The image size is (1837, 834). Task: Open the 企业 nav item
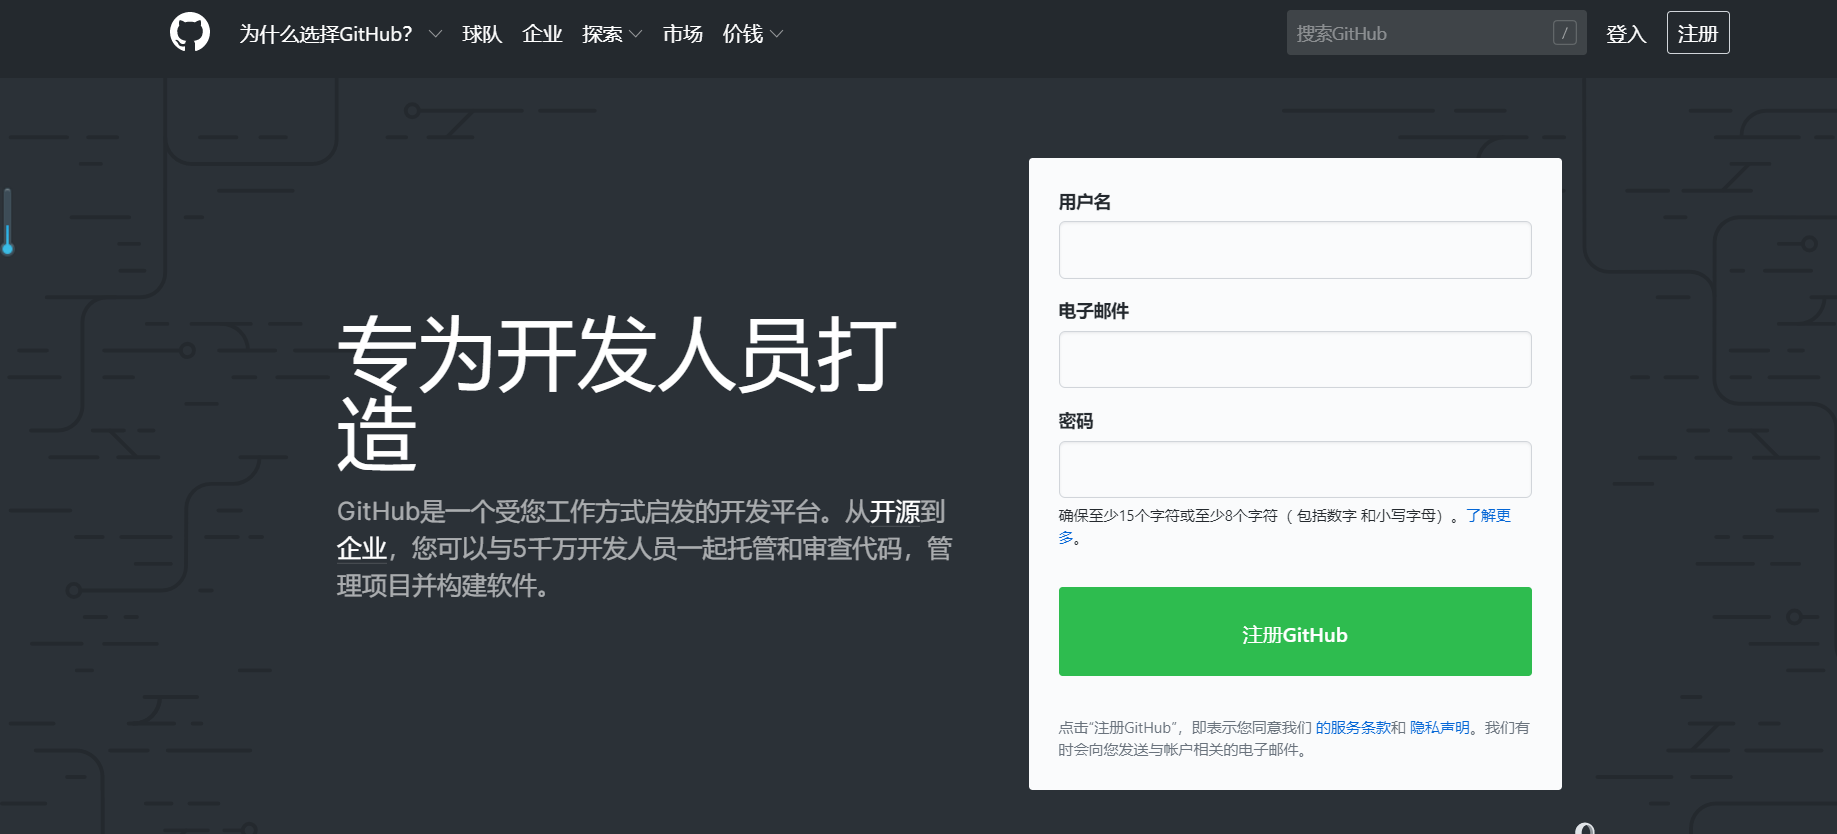coord(542,34)
